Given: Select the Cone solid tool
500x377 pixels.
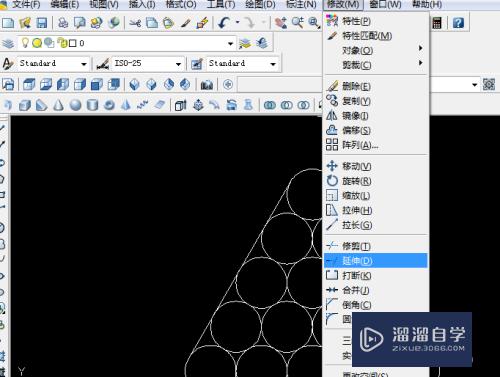Looking at the screenshot, I should pyautogui.click(x=59, y=105).
